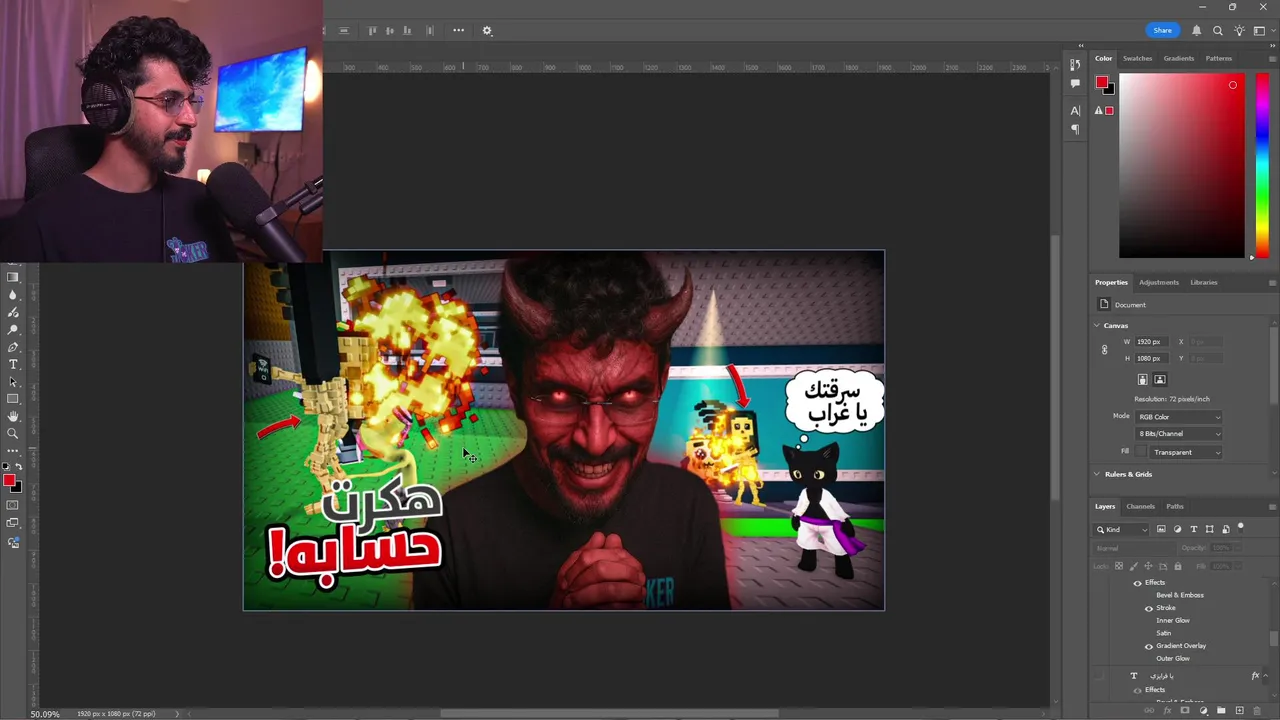Switch to the Patterns tab

pos(1218,58)
